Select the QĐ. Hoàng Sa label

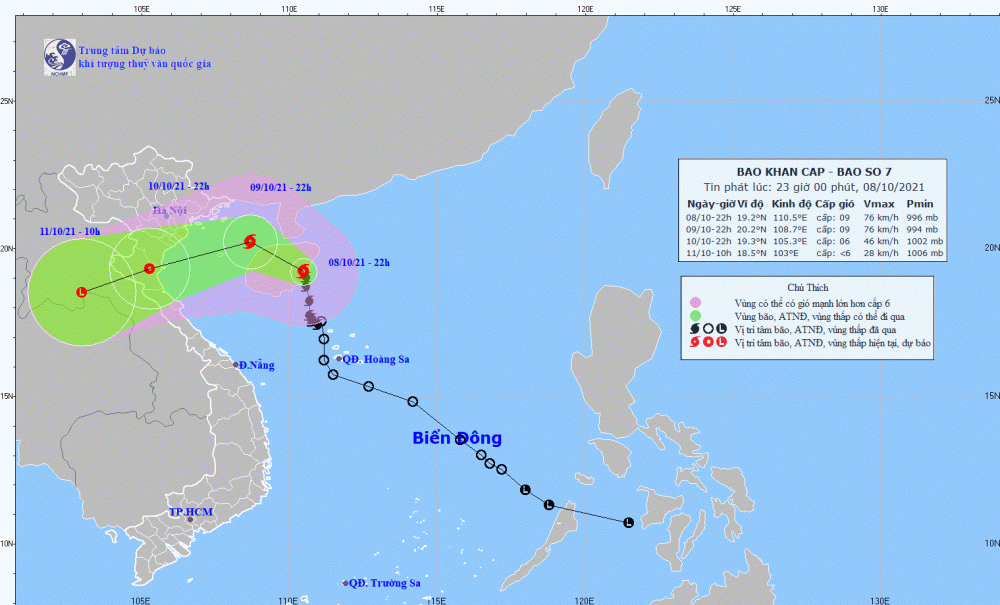(x=374, y=360)
